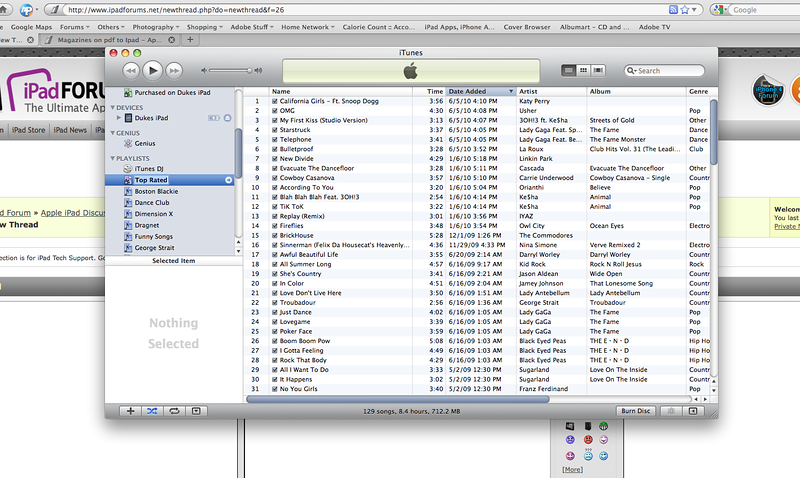The width and height of the screenshot is (800, 478).
Task: Click the iTunes volume slider
Action: (x=230, y=70)
